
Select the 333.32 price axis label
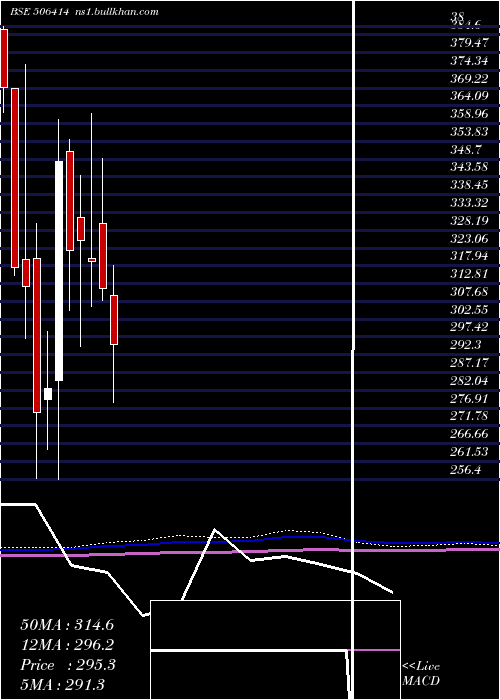[x=469, y=203]
